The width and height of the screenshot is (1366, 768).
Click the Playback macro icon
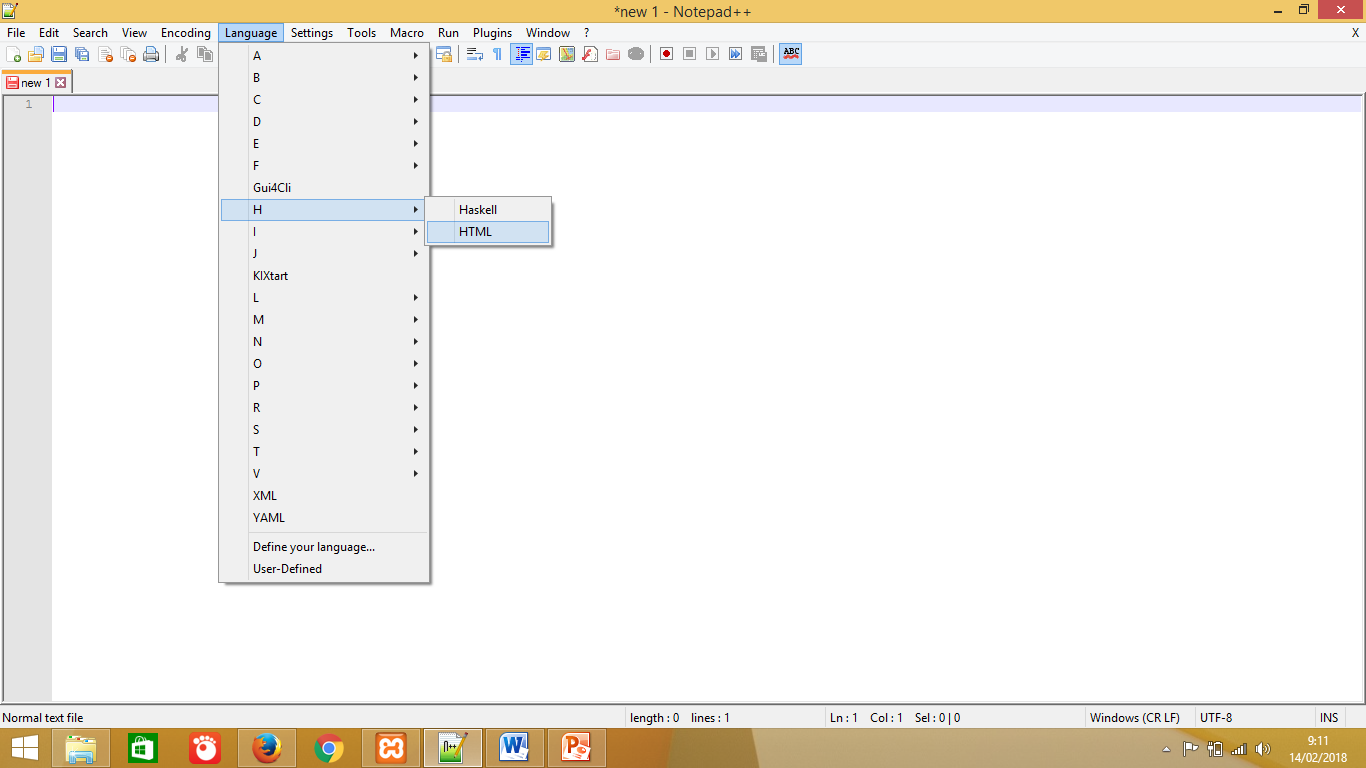(712, 54)
